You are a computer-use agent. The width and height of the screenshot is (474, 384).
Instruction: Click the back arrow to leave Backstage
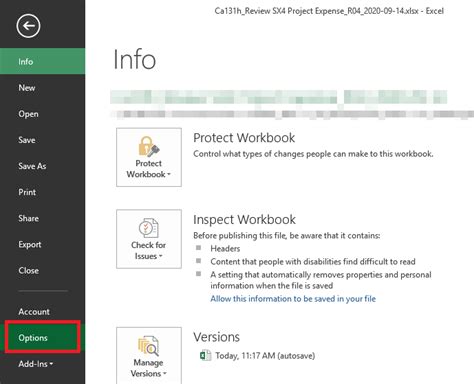point(28,26)
